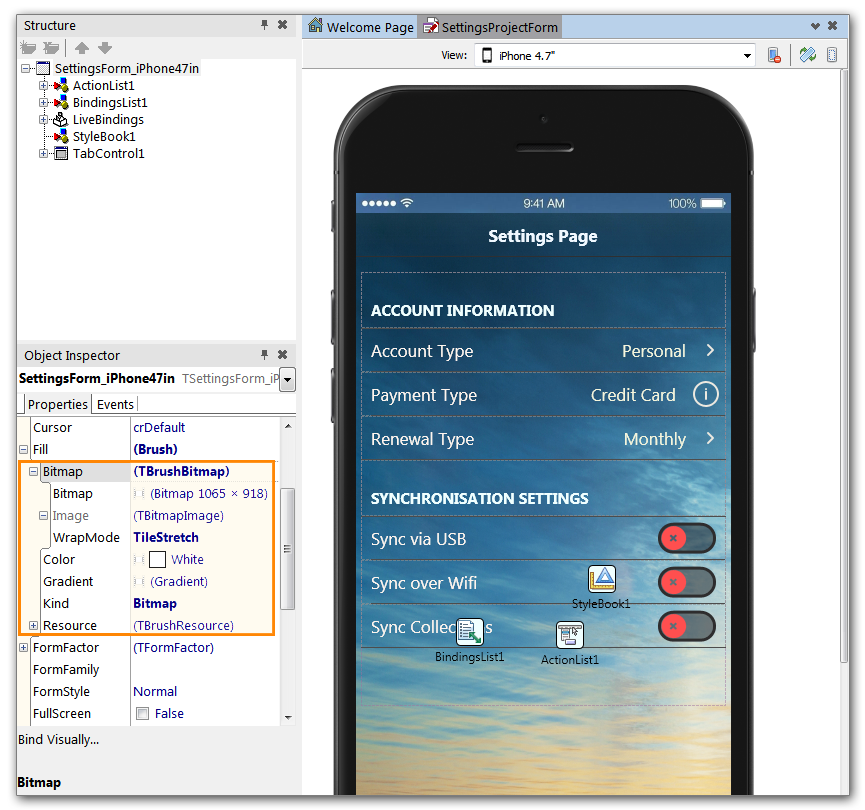The height and width of the screenshot is (810, 865).
Task: Collapse the Fill property group
Action: coord(22,450)
